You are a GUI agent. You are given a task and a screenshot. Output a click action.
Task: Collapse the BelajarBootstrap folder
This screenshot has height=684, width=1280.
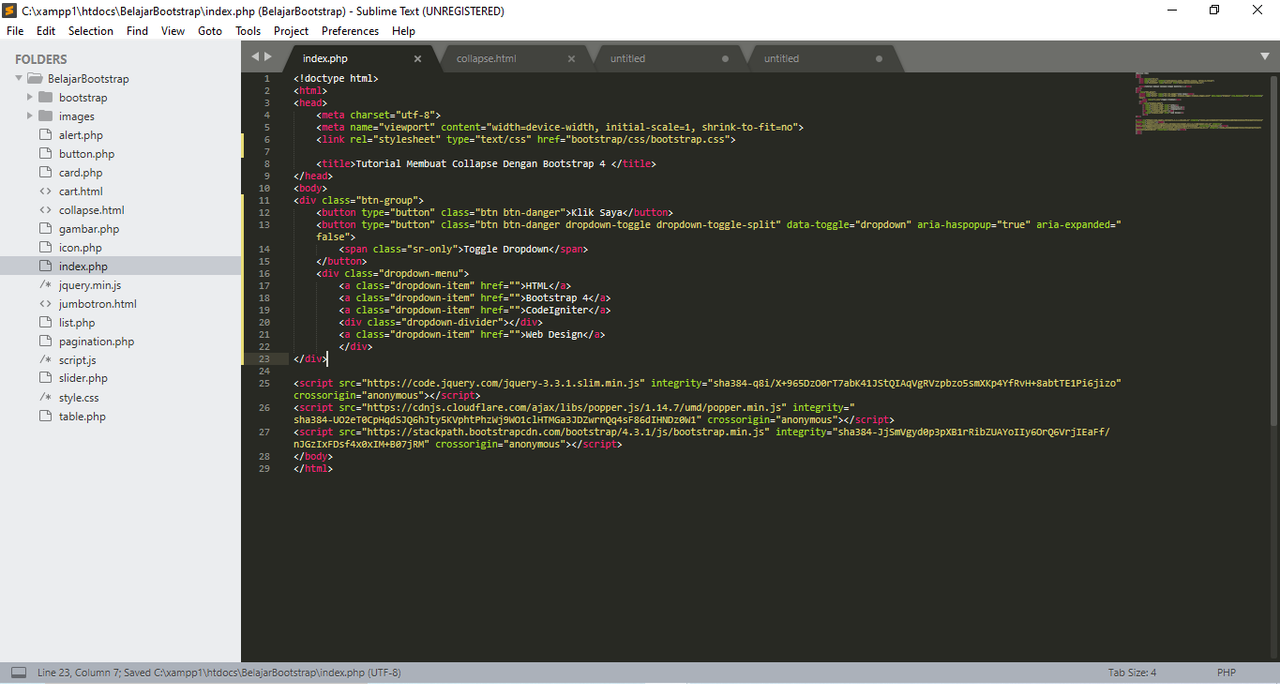19,78
